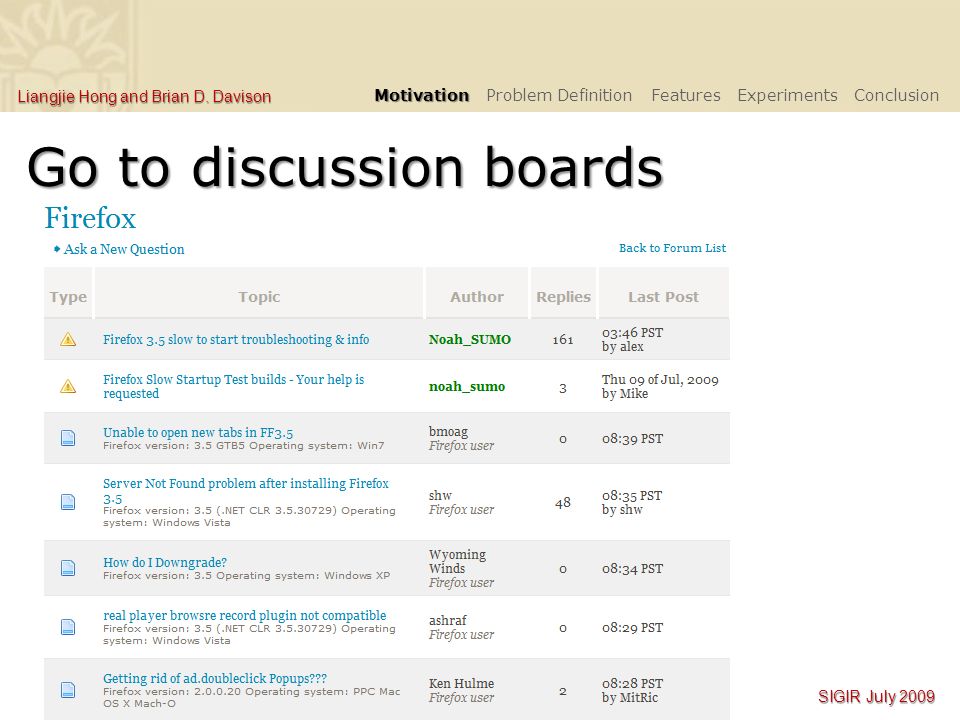960x720 pixels.
Task: Sort by the Topic column header
Action: point(259,297)
